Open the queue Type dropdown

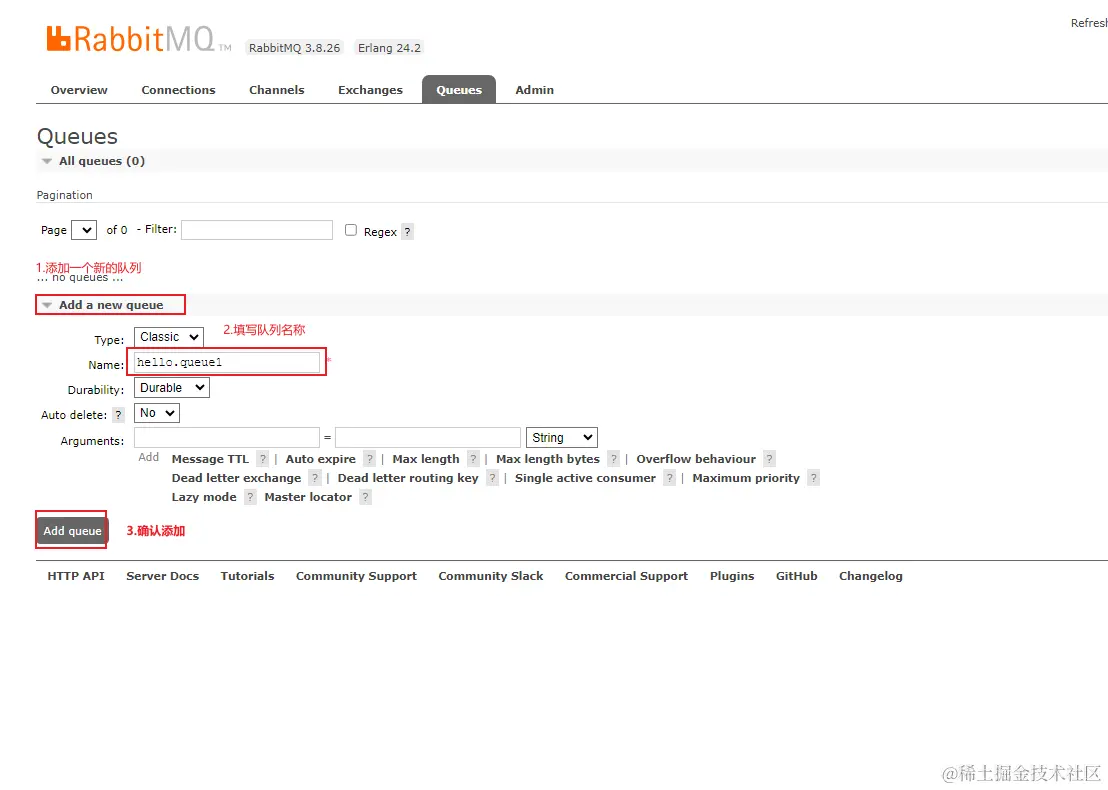click(x=169, y=337)
